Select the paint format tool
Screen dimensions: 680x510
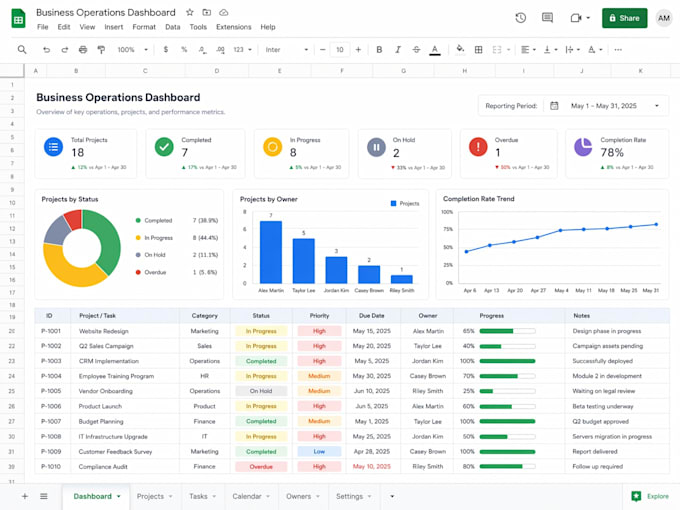[x=101, y=49]
